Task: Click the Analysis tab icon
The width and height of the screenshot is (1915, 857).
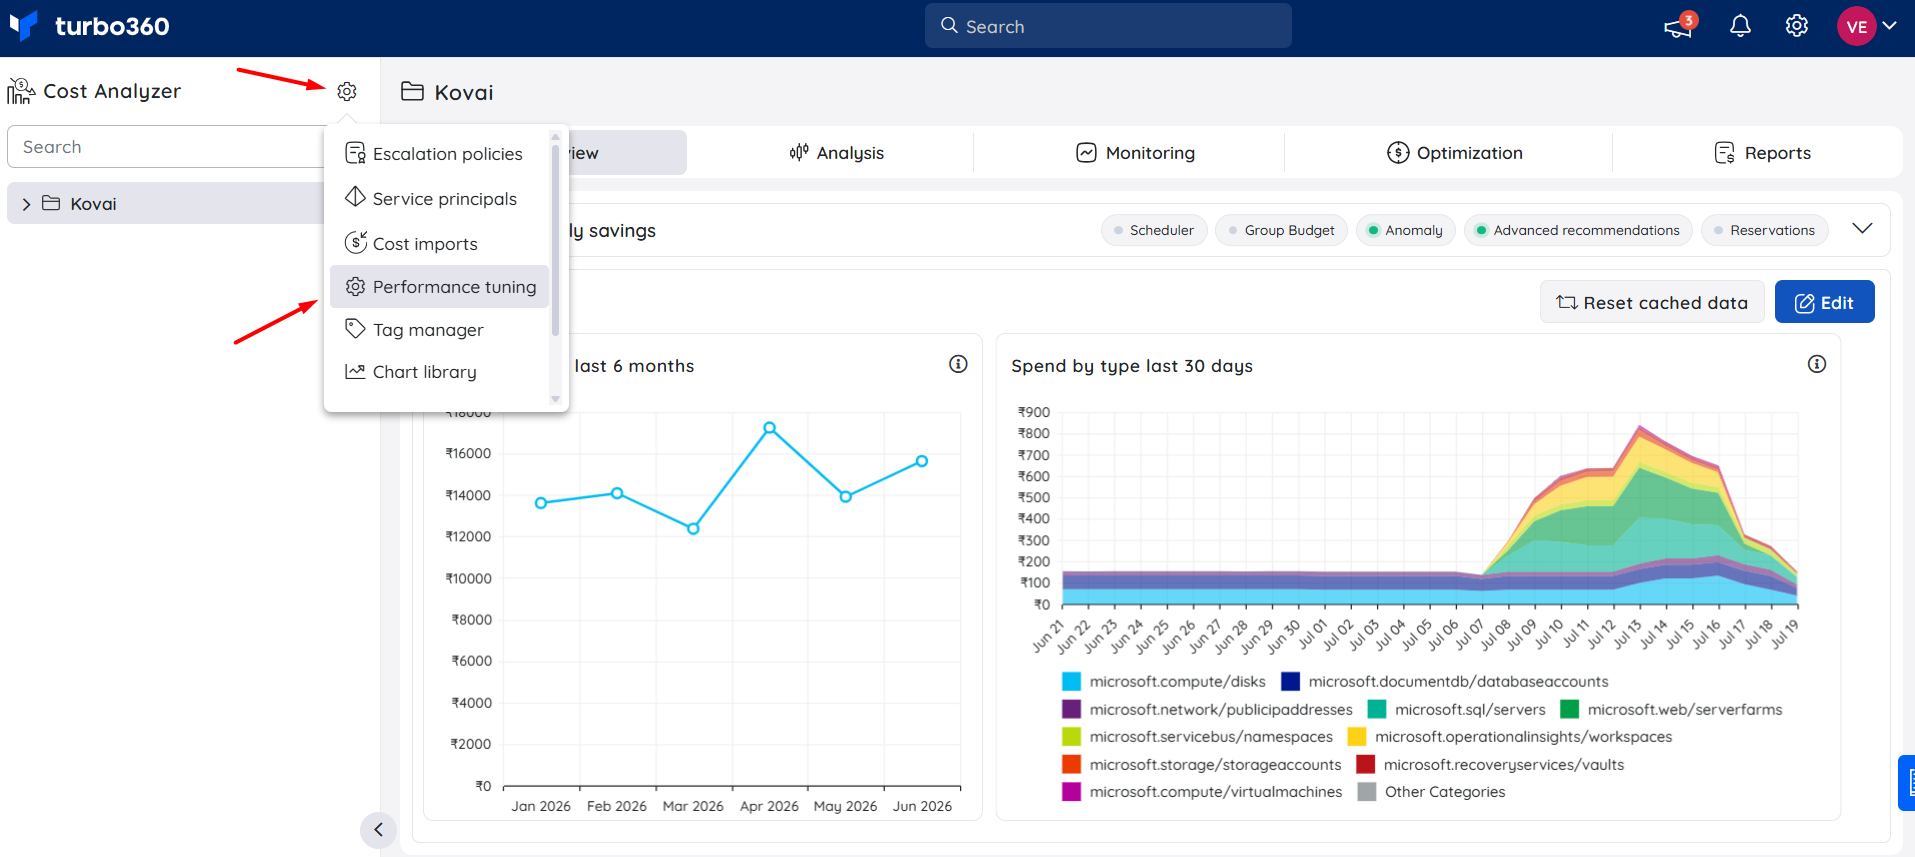Action: (x=799, y=153)
